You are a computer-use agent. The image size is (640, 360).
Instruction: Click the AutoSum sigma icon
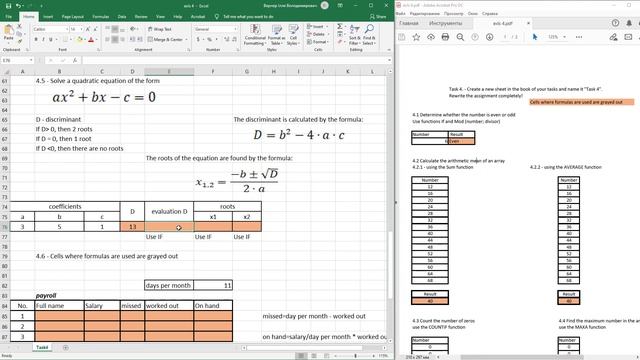(x=339, y=27)
